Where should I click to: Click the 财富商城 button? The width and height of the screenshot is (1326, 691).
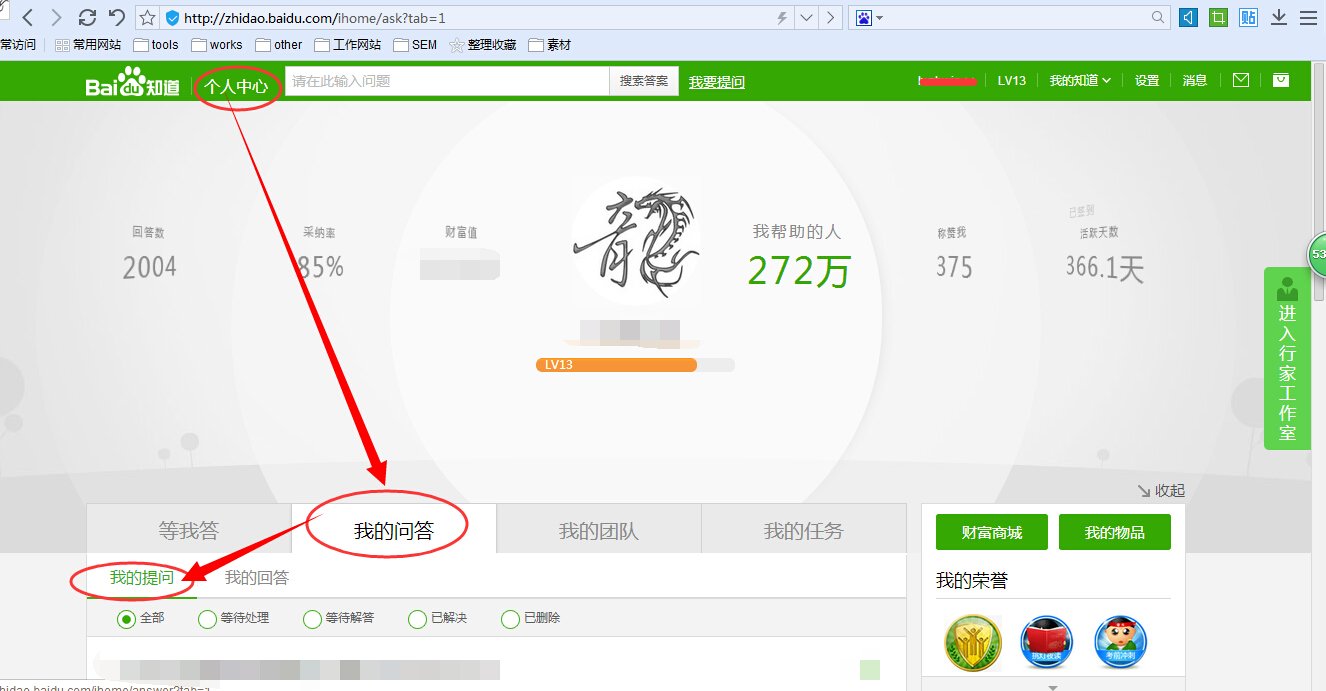[x=991, y=532]
